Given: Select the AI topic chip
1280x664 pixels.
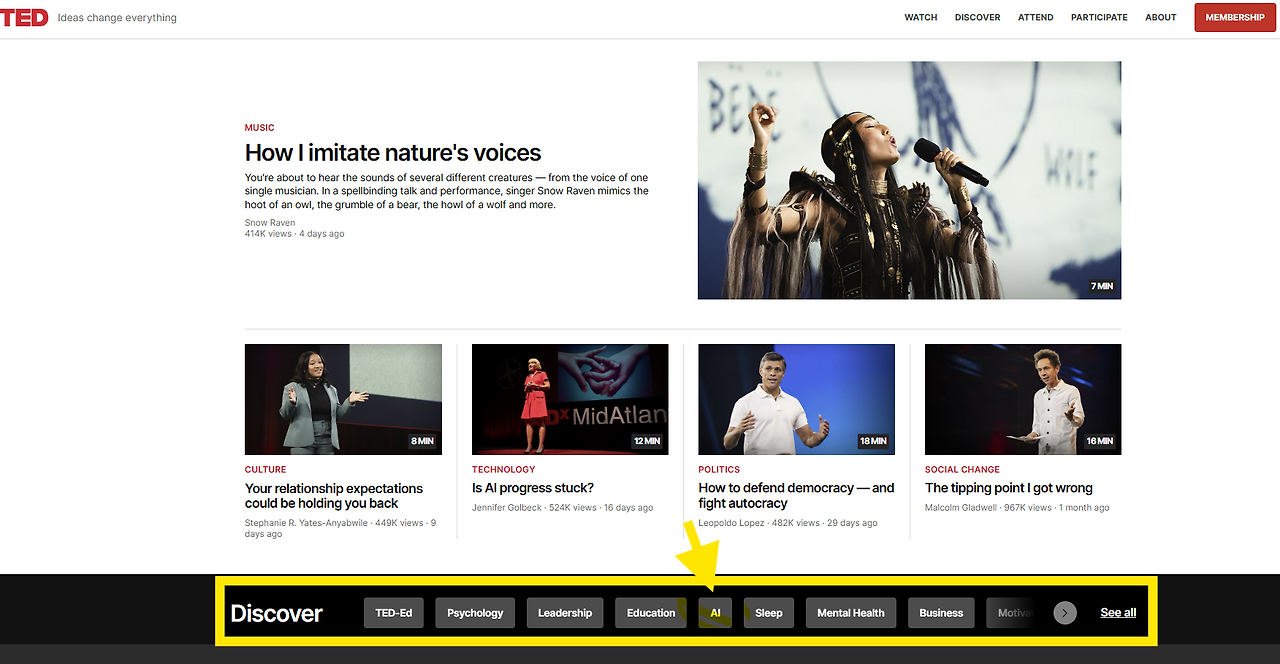Looking at the screenshot, I should pyautogui.click(x=715, y=613).
